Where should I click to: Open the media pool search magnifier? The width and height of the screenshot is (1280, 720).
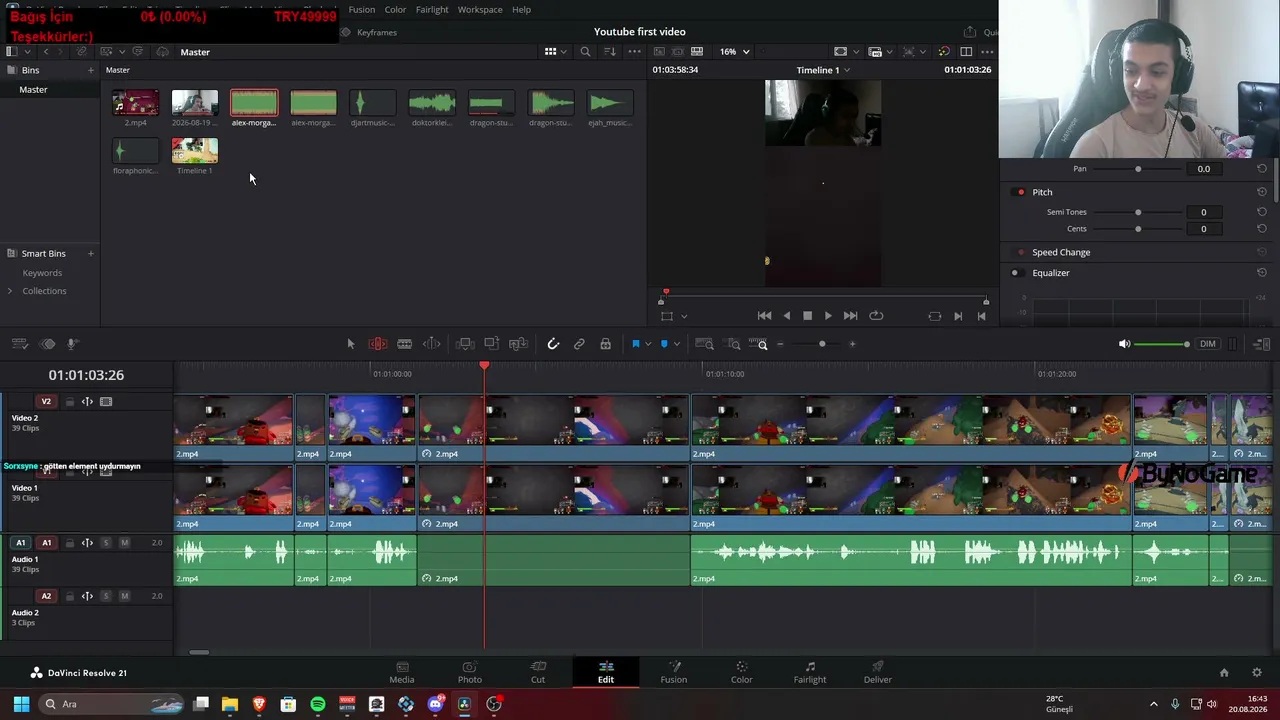coord(585,52)
